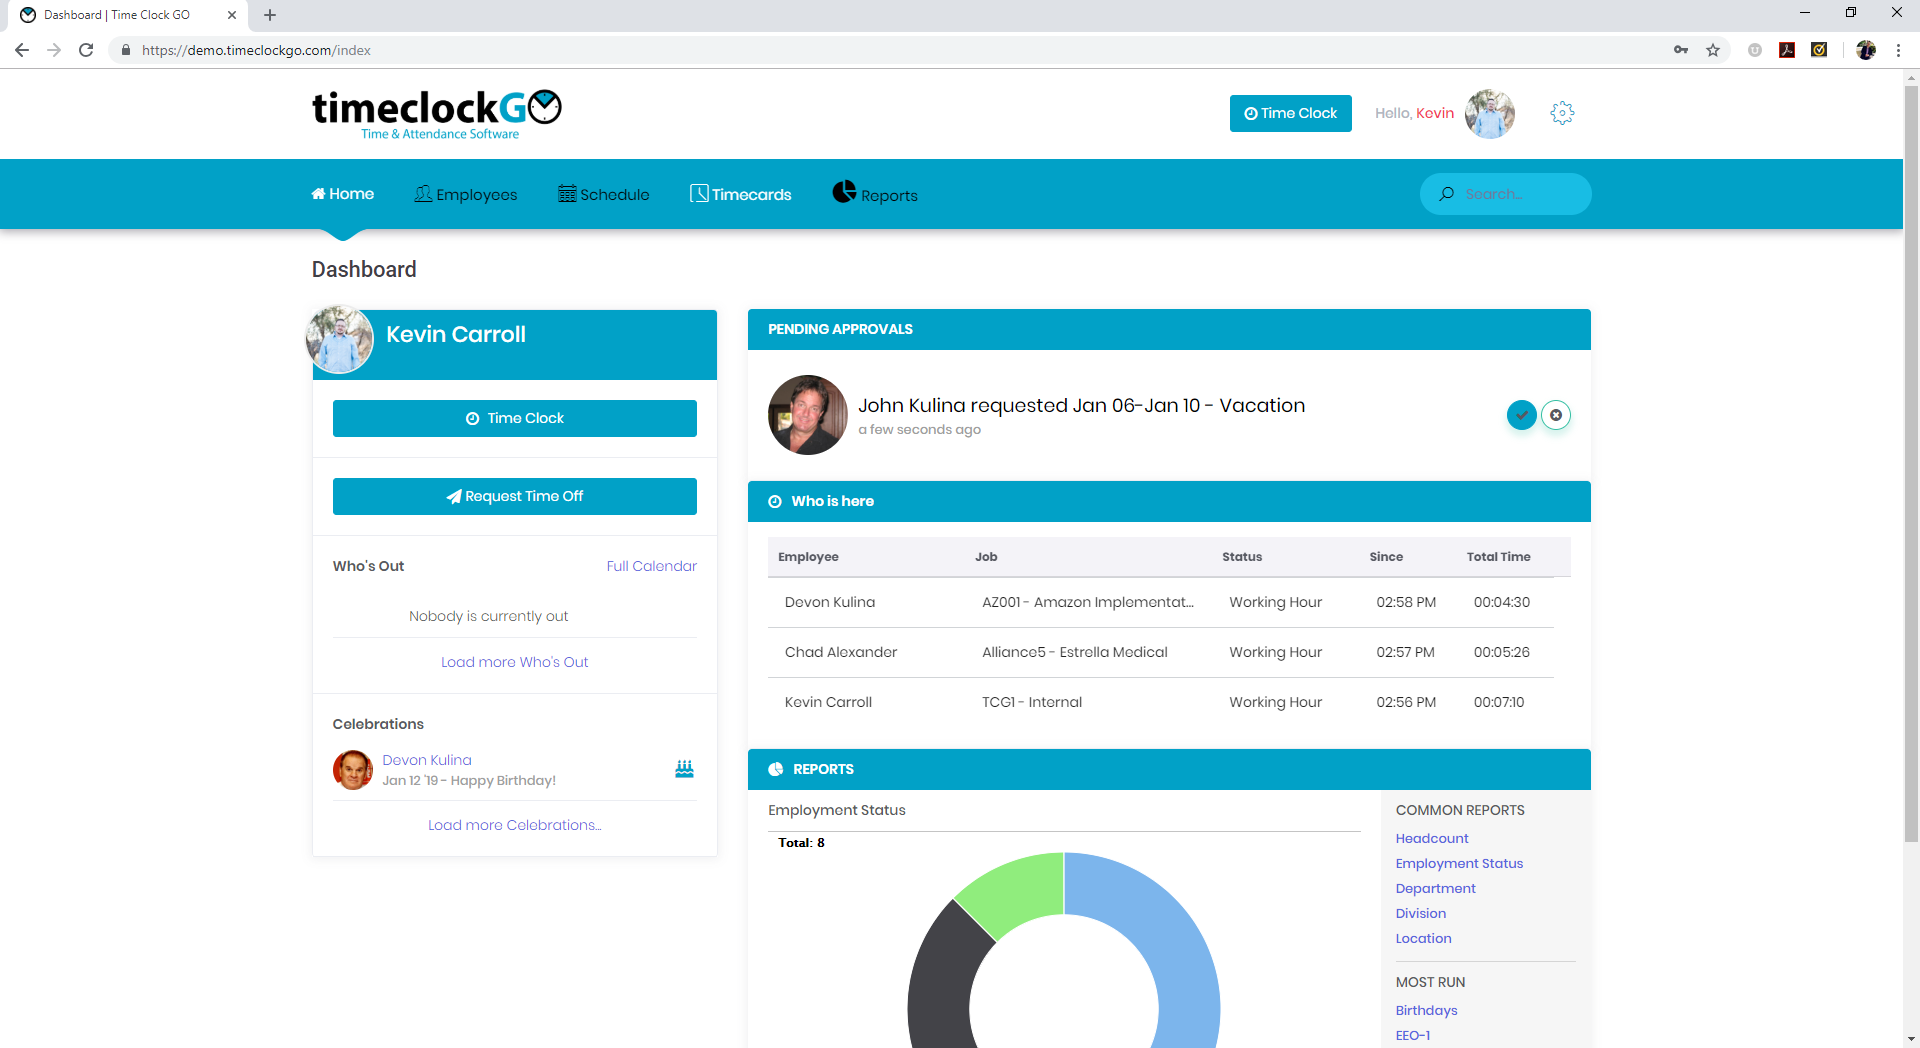Open the Birthdays report
The image size is (1920, 1048).
pos(1427,1010)
